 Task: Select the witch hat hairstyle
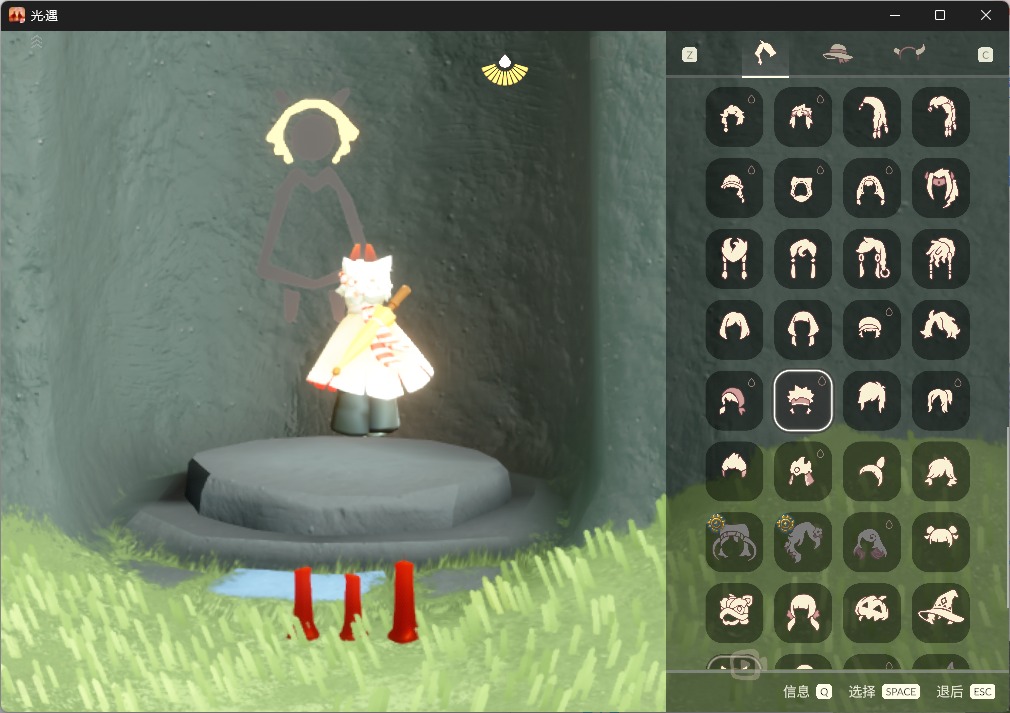(x=940, y=613)
